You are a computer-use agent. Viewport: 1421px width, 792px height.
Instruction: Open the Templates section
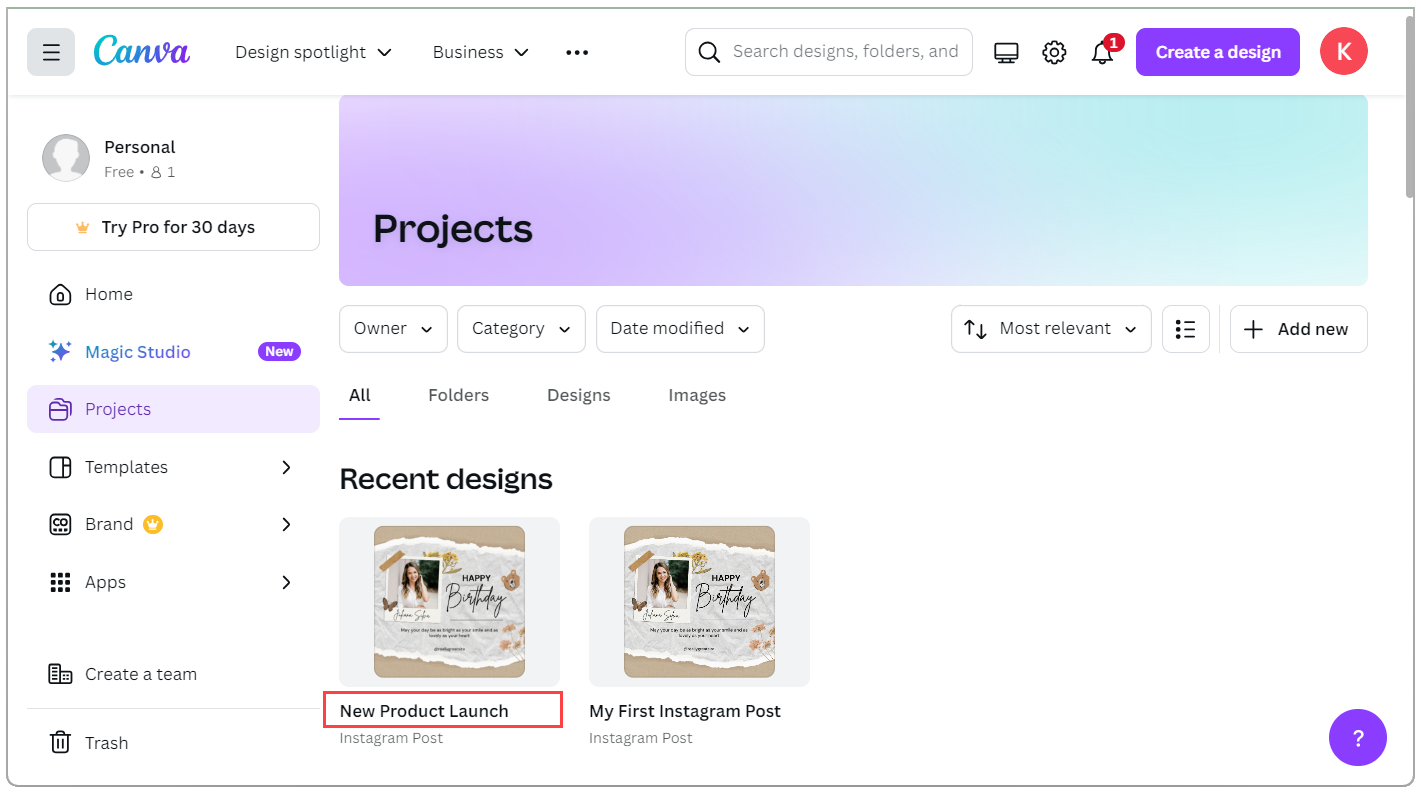coord(126,466)
